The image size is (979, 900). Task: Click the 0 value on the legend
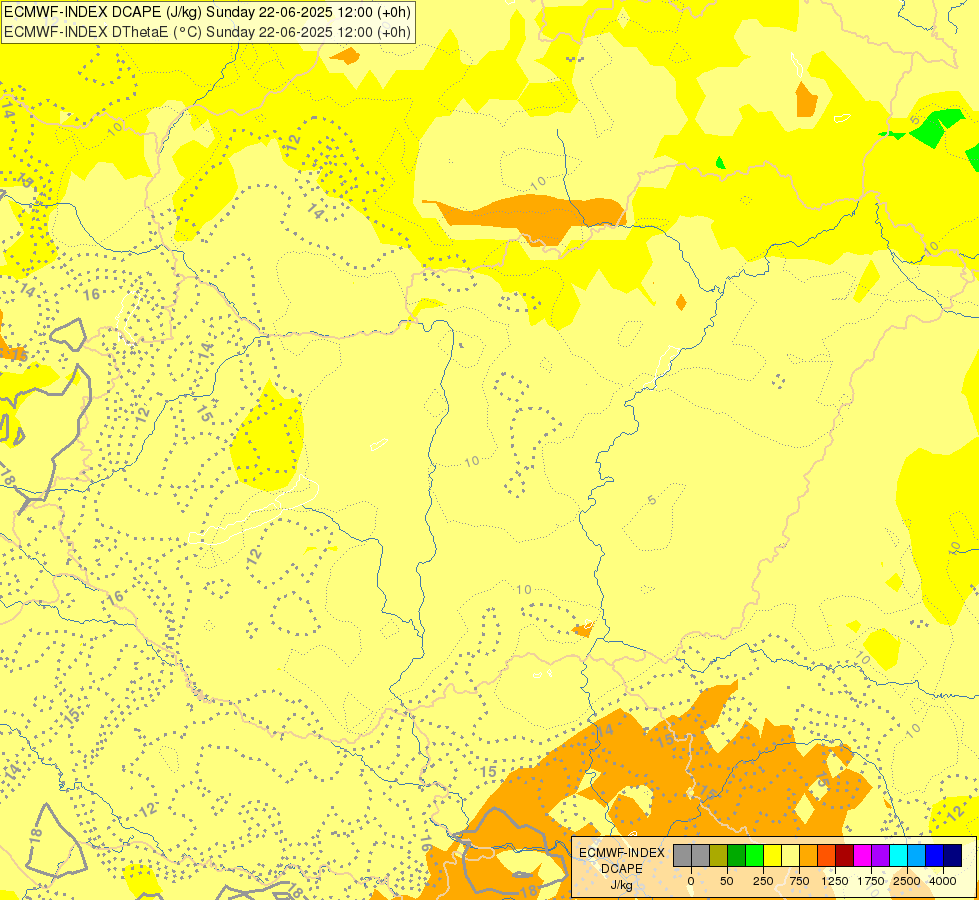pyautogui.click(x=691, y=881)
